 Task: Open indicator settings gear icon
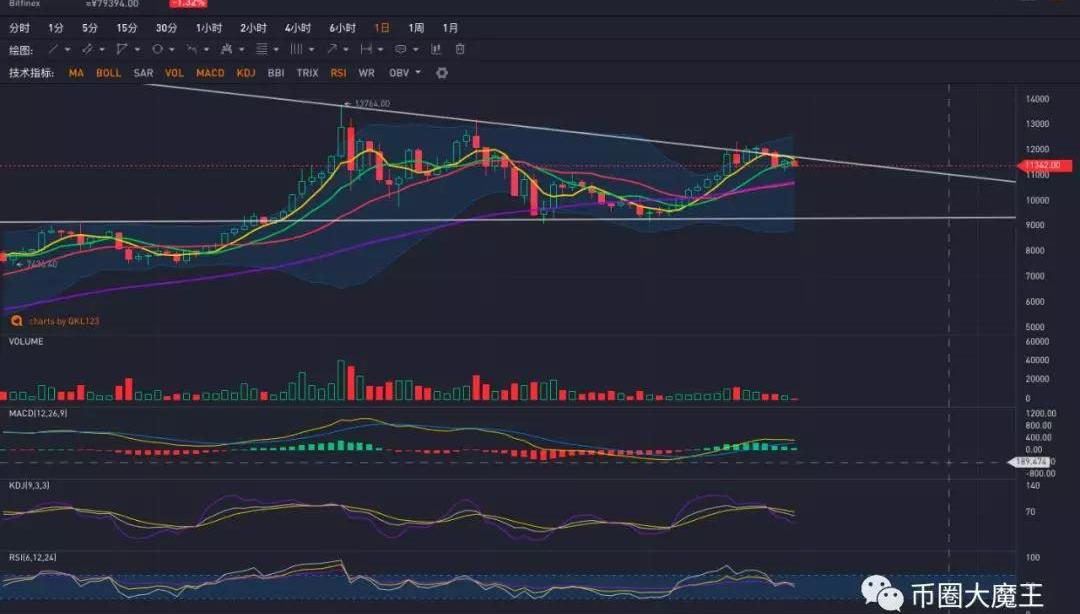coord(442,73)
